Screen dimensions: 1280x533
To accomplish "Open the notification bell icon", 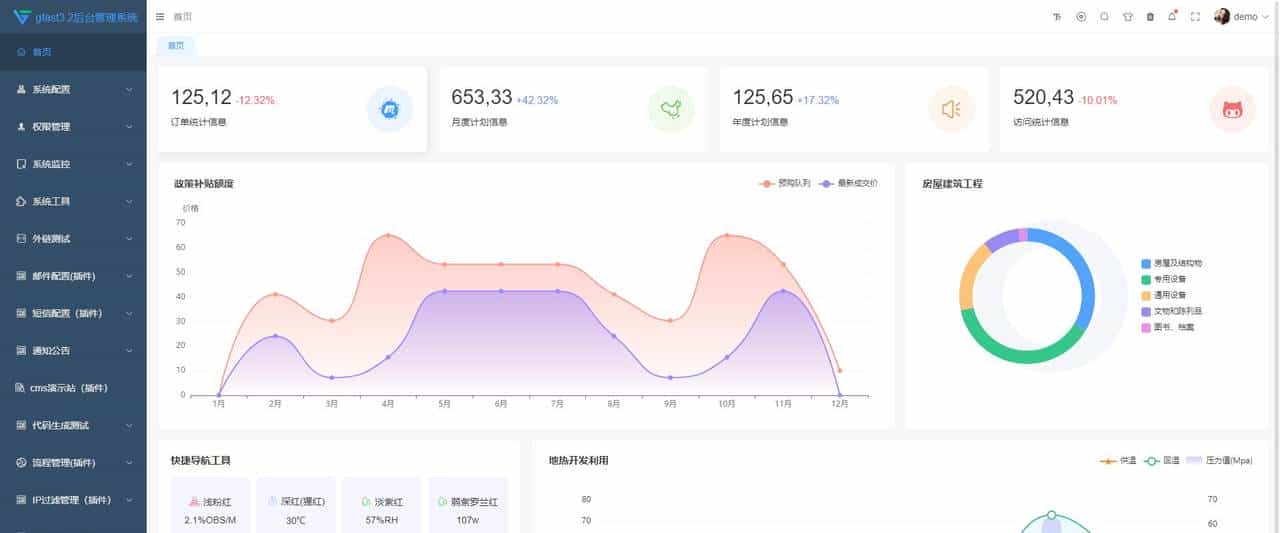I will click(1172, 17).
